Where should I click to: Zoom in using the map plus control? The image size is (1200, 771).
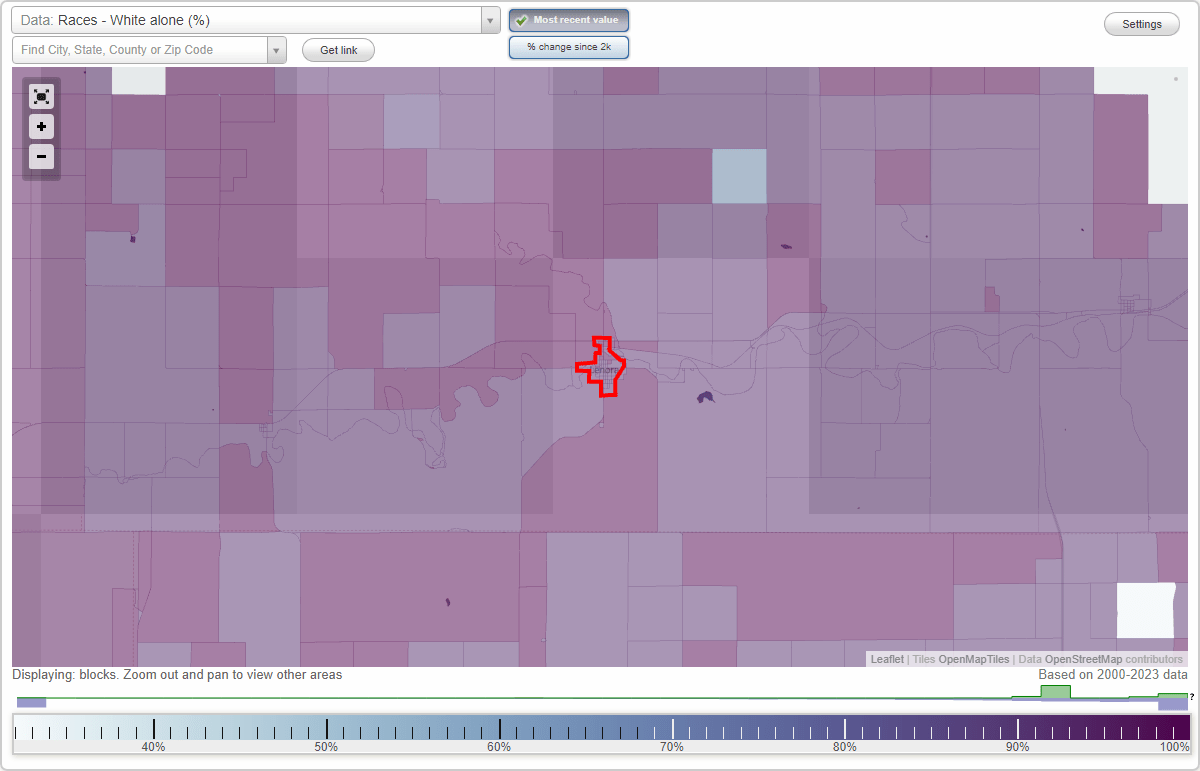click(x=41, y=127)
